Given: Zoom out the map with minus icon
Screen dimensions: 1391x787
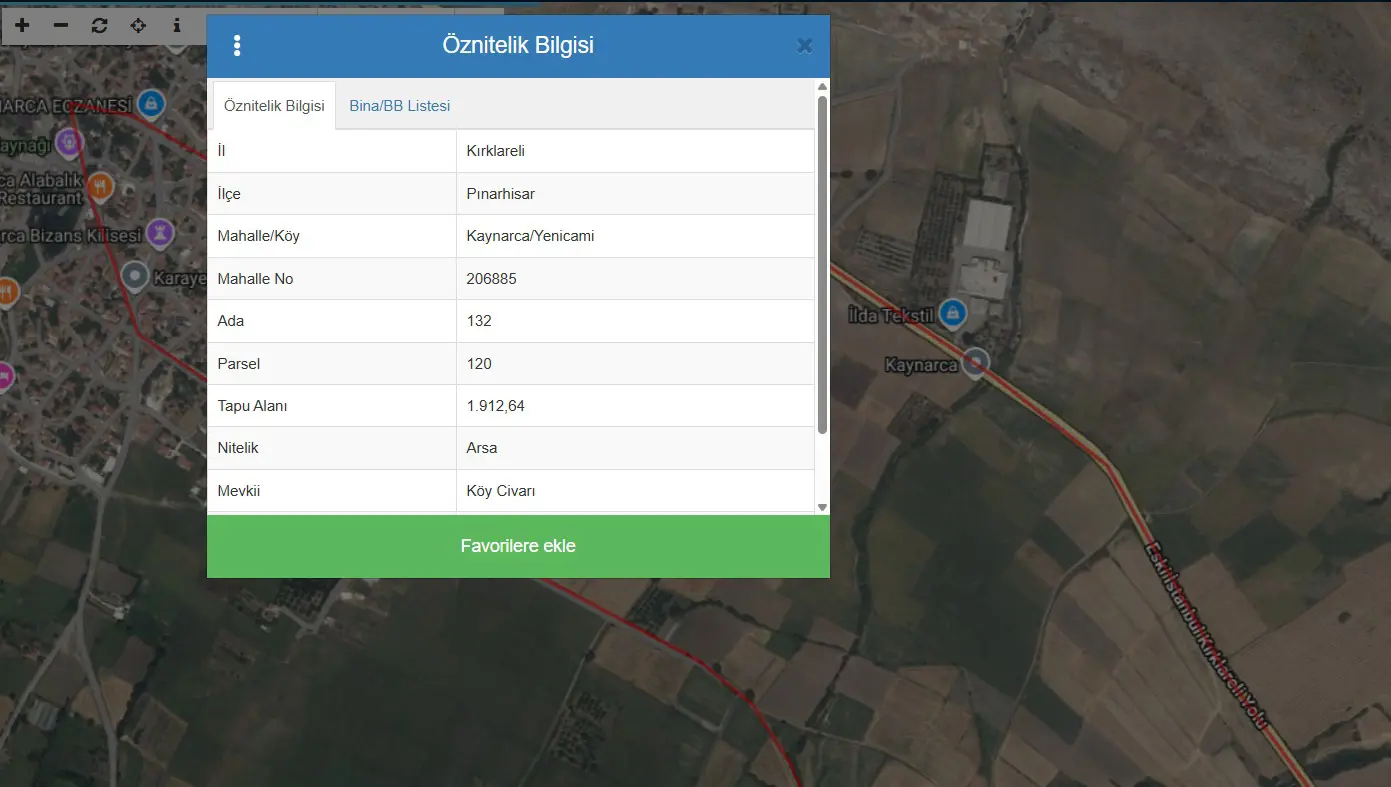Looking at the screenshot, I should pos(61,25).
